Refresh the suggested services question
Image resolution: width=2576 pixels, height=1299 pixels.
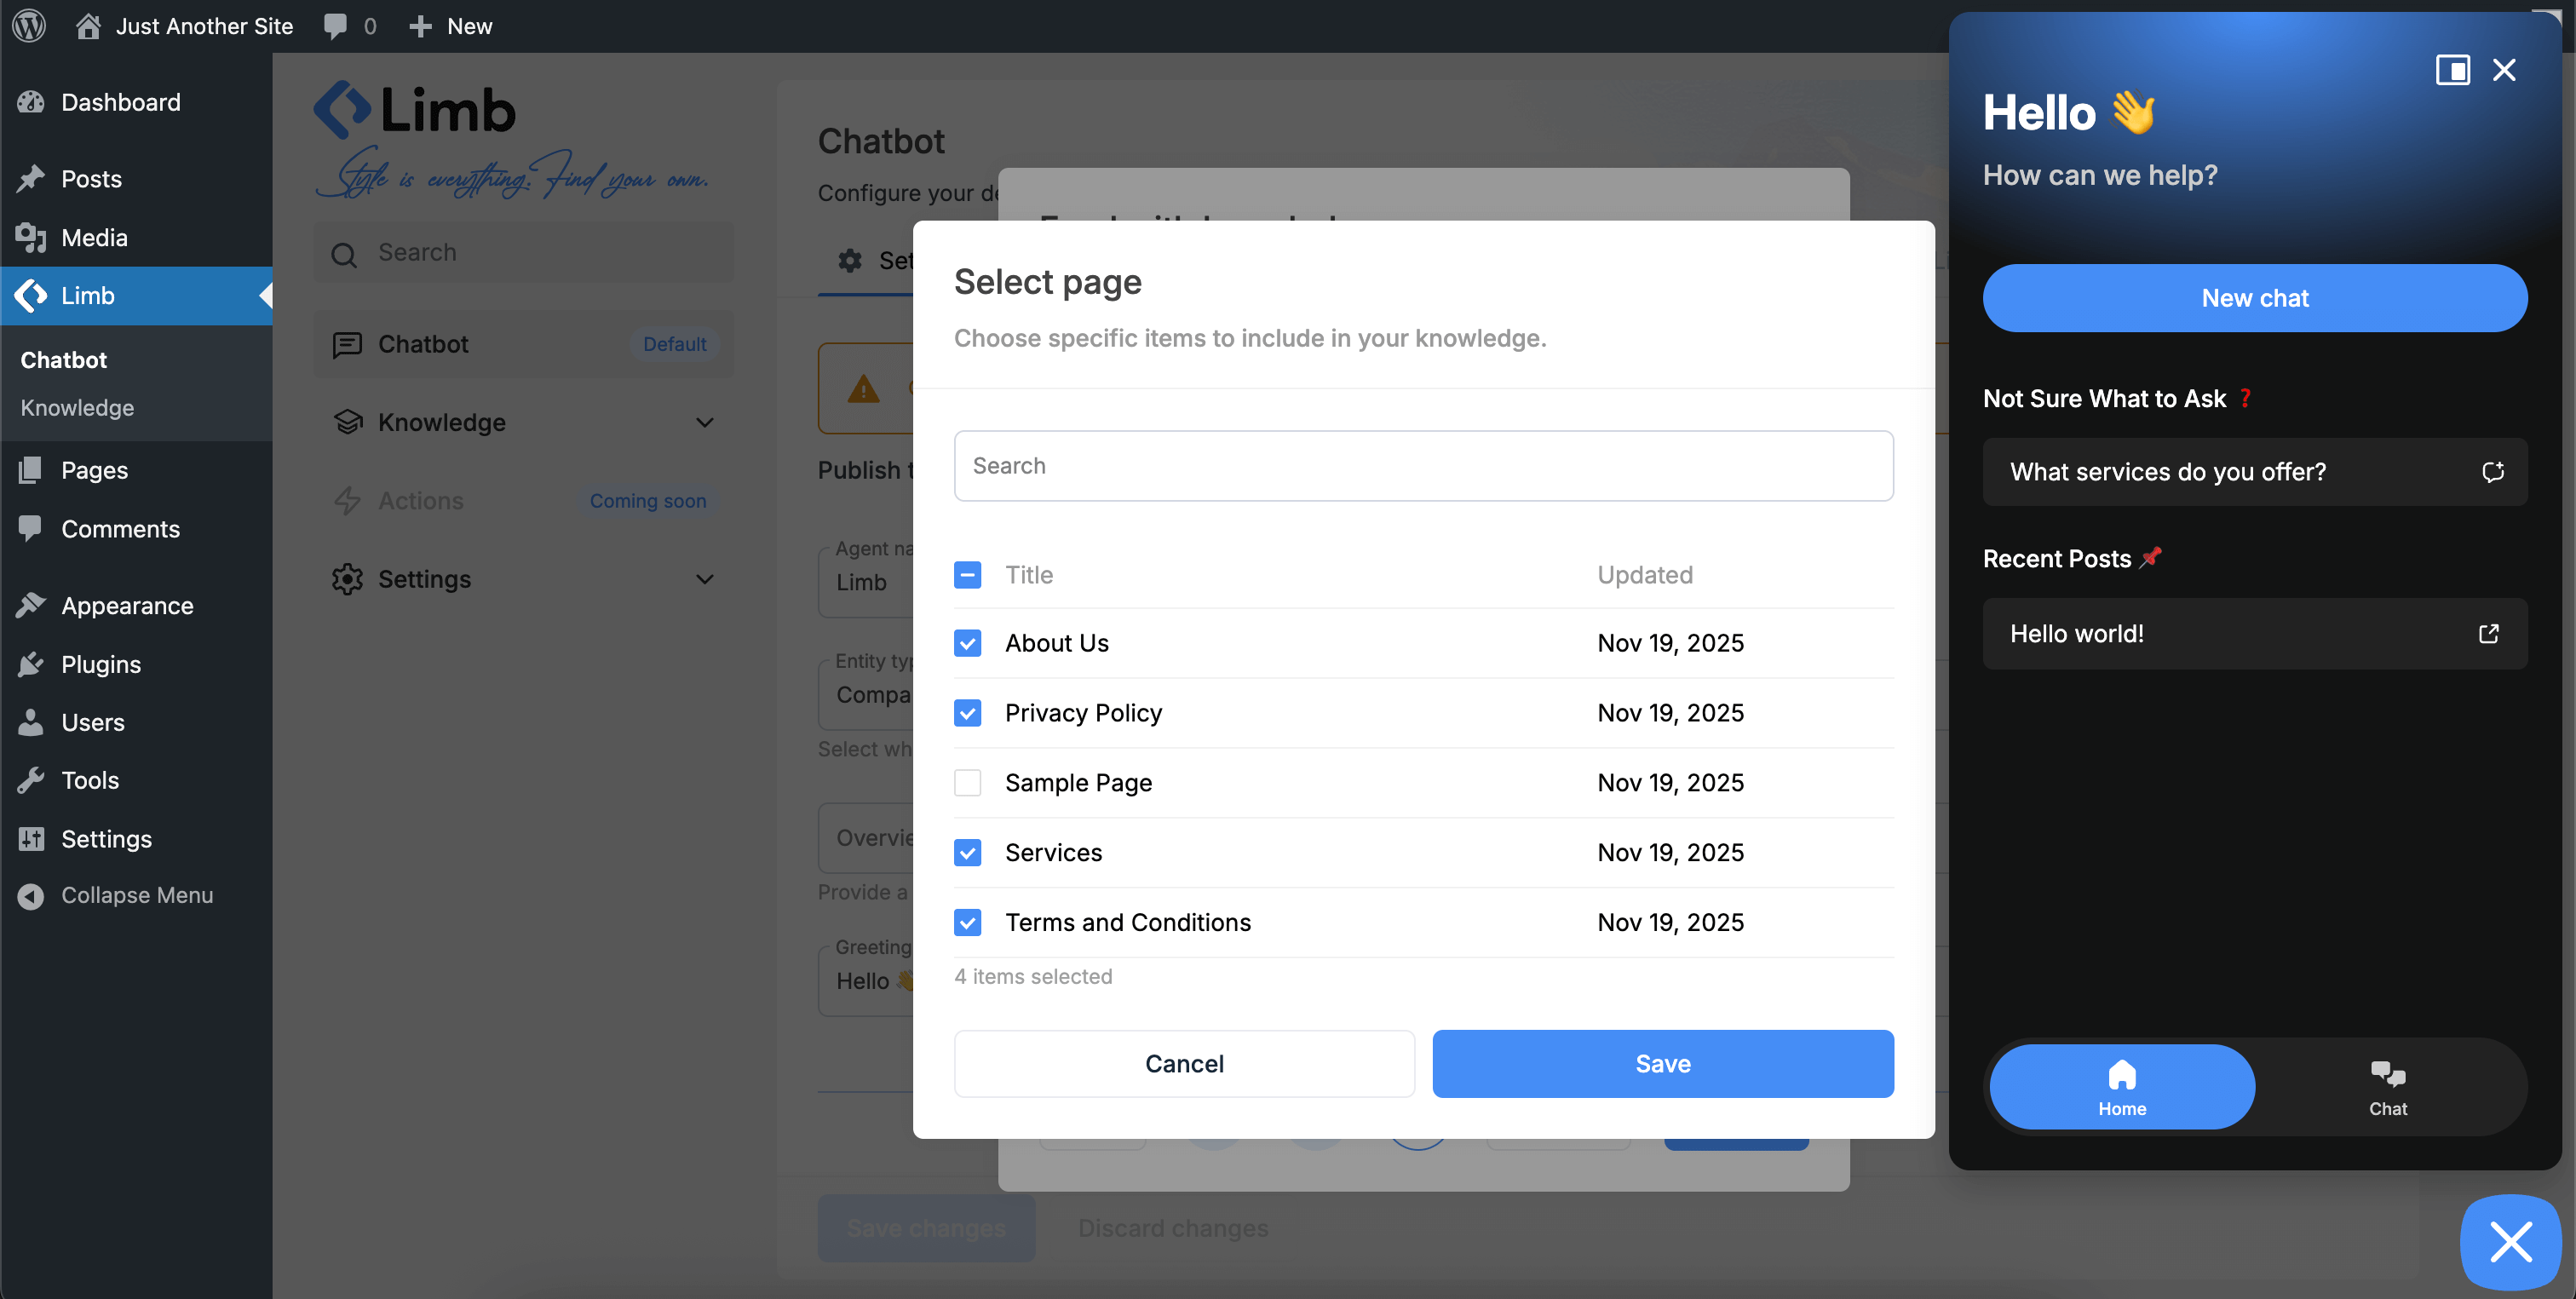(2493, 471)
